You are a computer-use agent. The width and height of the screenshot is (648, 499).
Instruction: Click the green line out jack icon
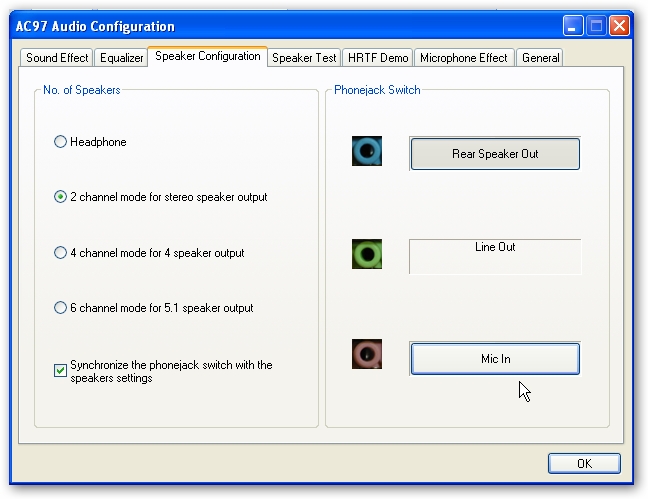[x=367, y=254]
